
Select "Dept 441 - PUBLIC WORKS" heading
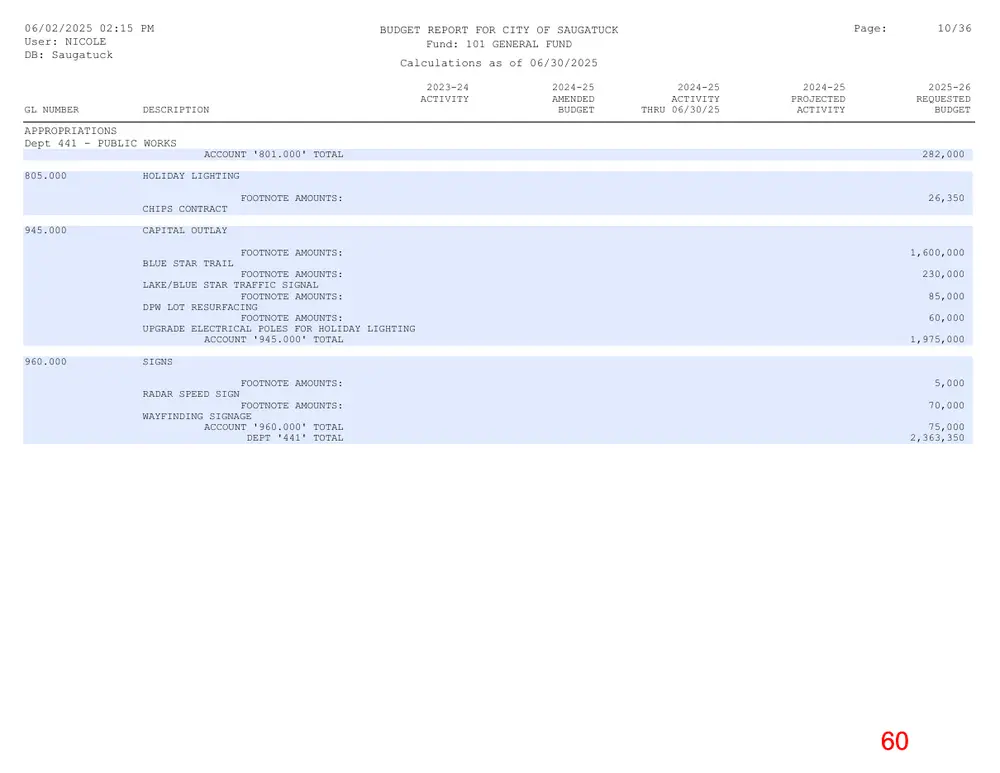100,144
